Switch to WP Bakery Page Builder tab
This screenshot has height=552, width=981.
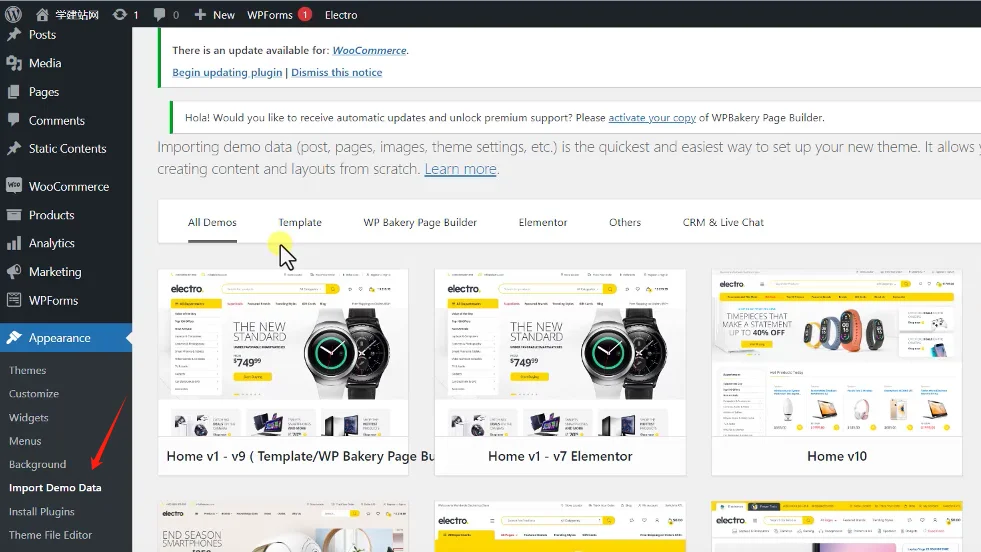tap(420, 222)
